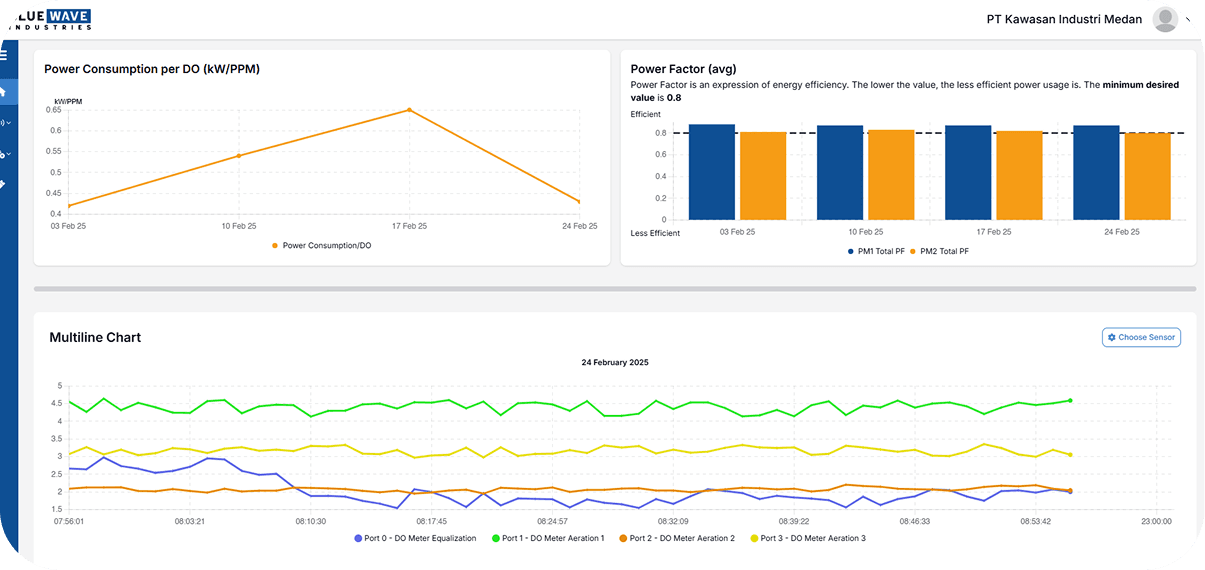The width and height of the screenshot is (1205, 570).
Task: Toggle Port 1 - DO Meter Aeration 1 series
Action: [x=552, y=538]
